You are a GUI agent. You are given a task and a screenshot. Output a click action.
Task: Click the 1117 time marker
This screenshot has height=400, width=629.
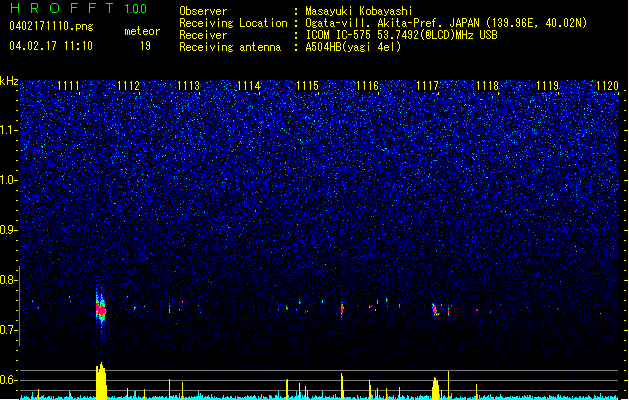click(x=428, y=85)
